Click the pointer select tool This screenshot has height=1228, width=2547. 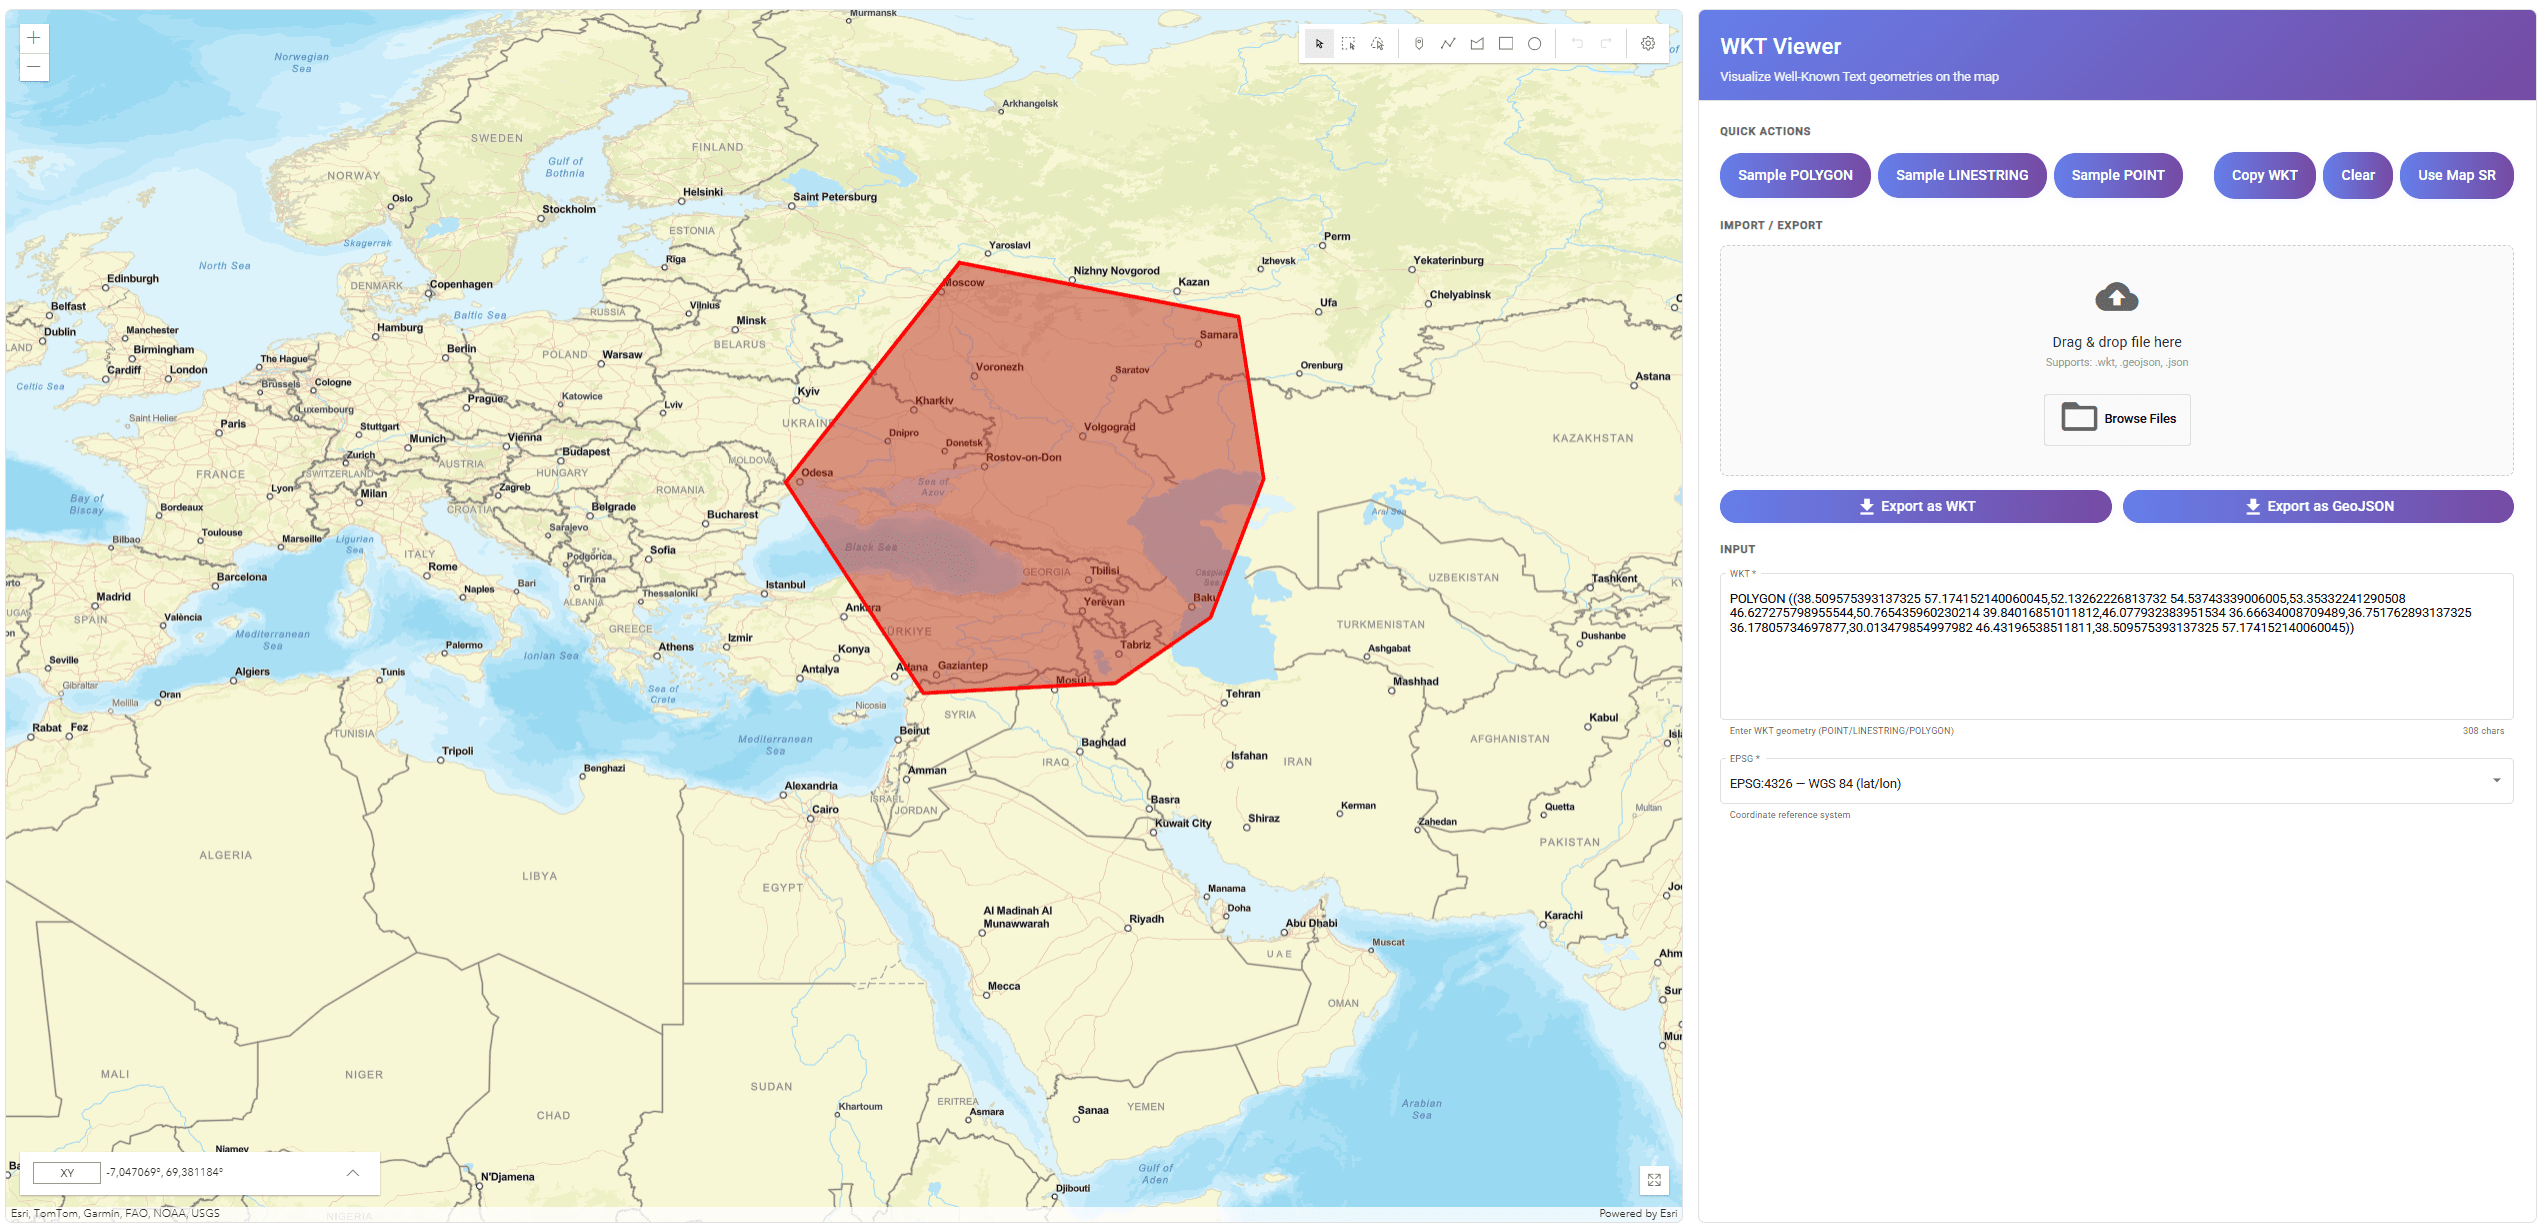tap(1319, 44)
